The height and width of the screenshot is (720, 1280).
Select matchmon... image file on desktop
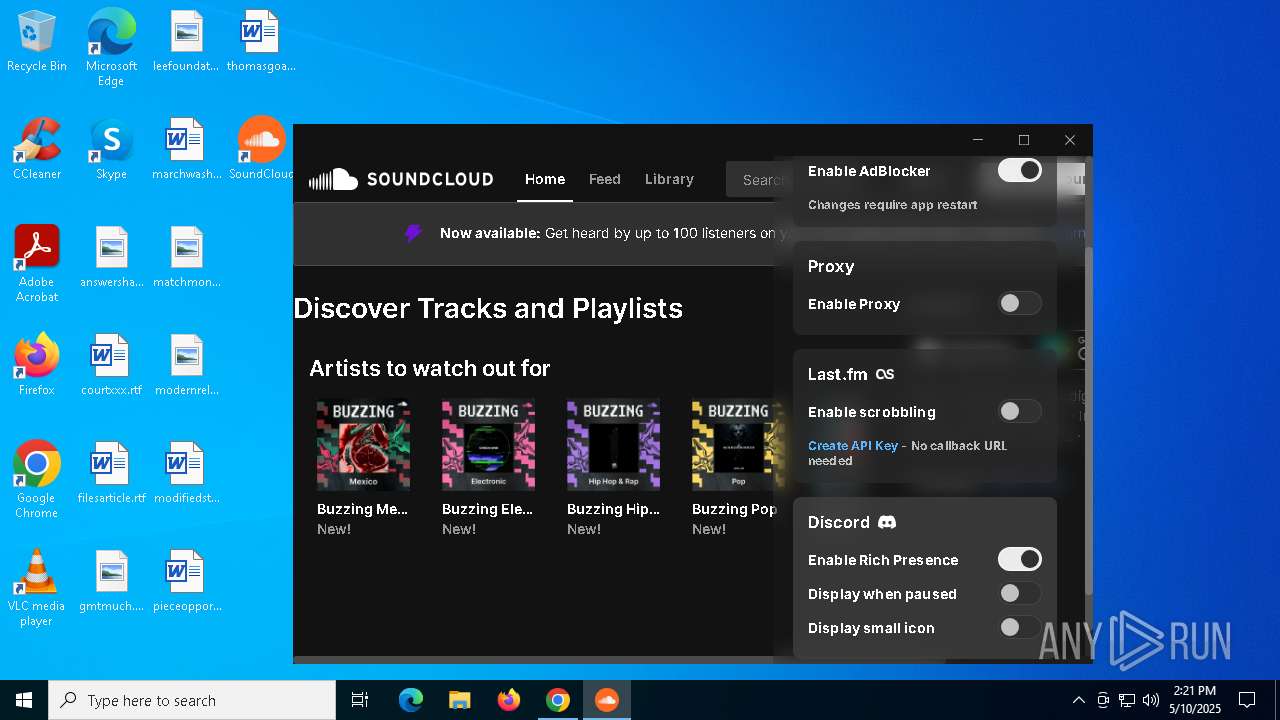coord(186,257)
